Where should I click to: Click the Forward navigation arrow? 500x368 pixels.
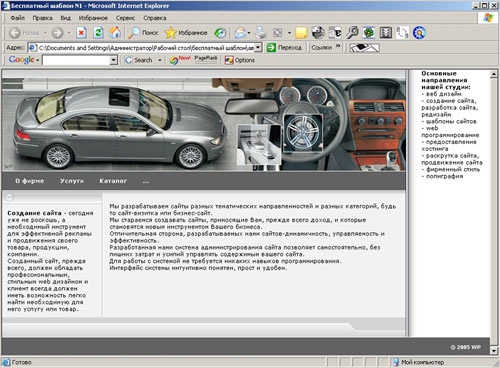tap(57, 33)
